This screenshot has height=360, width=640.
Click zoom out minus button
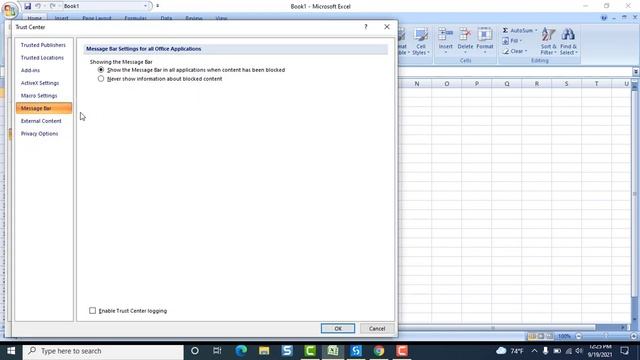(578, 336)
